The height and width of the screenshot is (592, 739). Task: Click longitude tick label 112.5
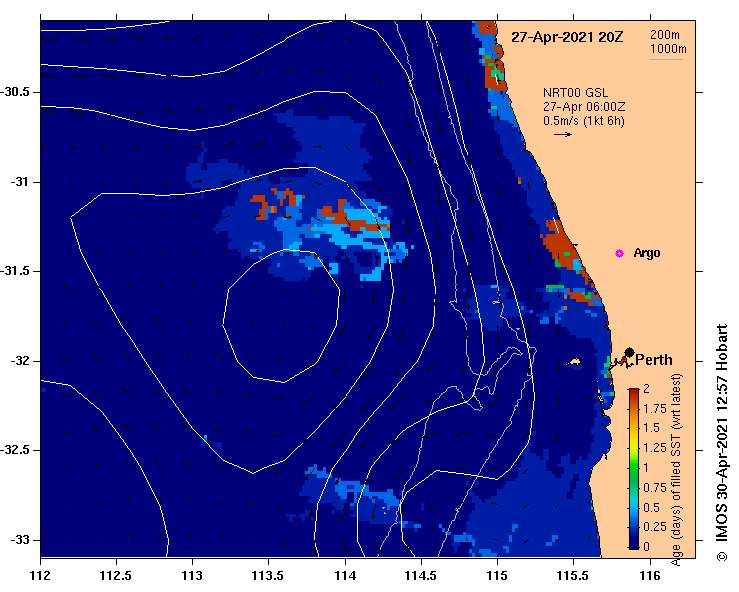[116, 576]
